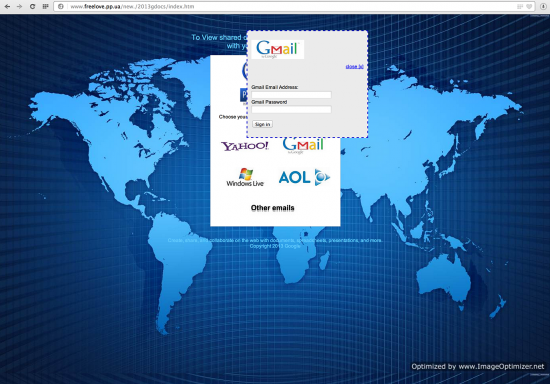Open the downloads icon at toolbar right
This screenshot has width=550, height=384.
coord(543,6)
